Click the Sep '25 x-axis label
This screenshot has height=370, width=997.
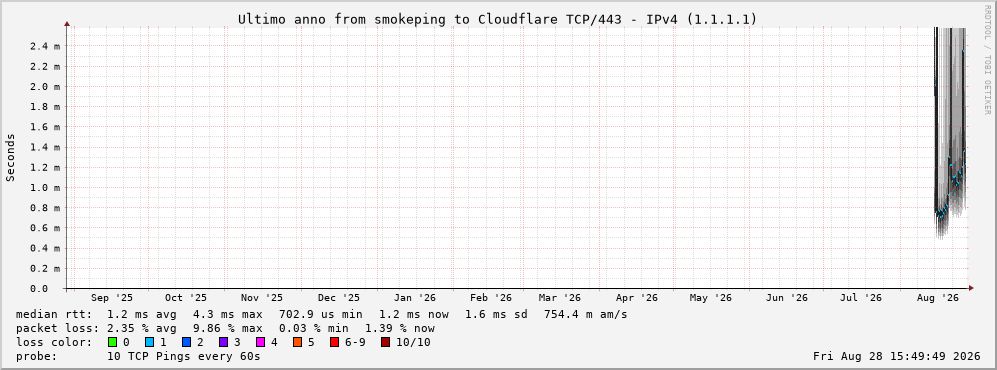(112, 298)
